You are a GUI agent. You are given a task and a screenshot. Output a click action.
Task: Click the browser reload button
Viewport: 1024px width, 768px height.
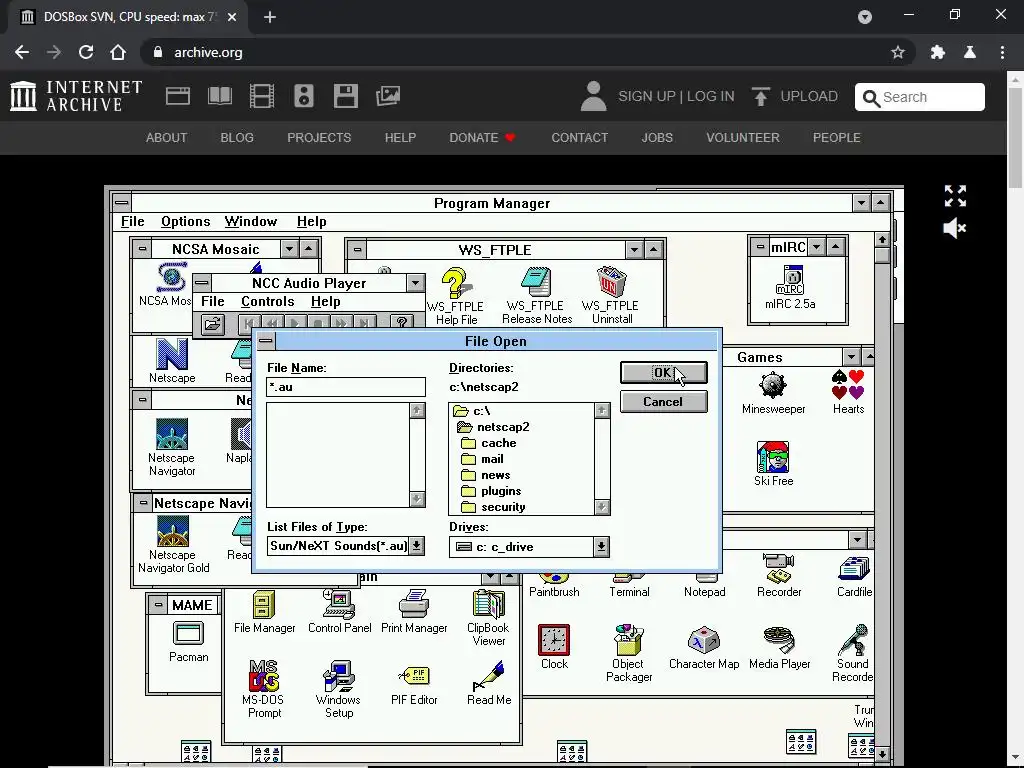point(86,52)
